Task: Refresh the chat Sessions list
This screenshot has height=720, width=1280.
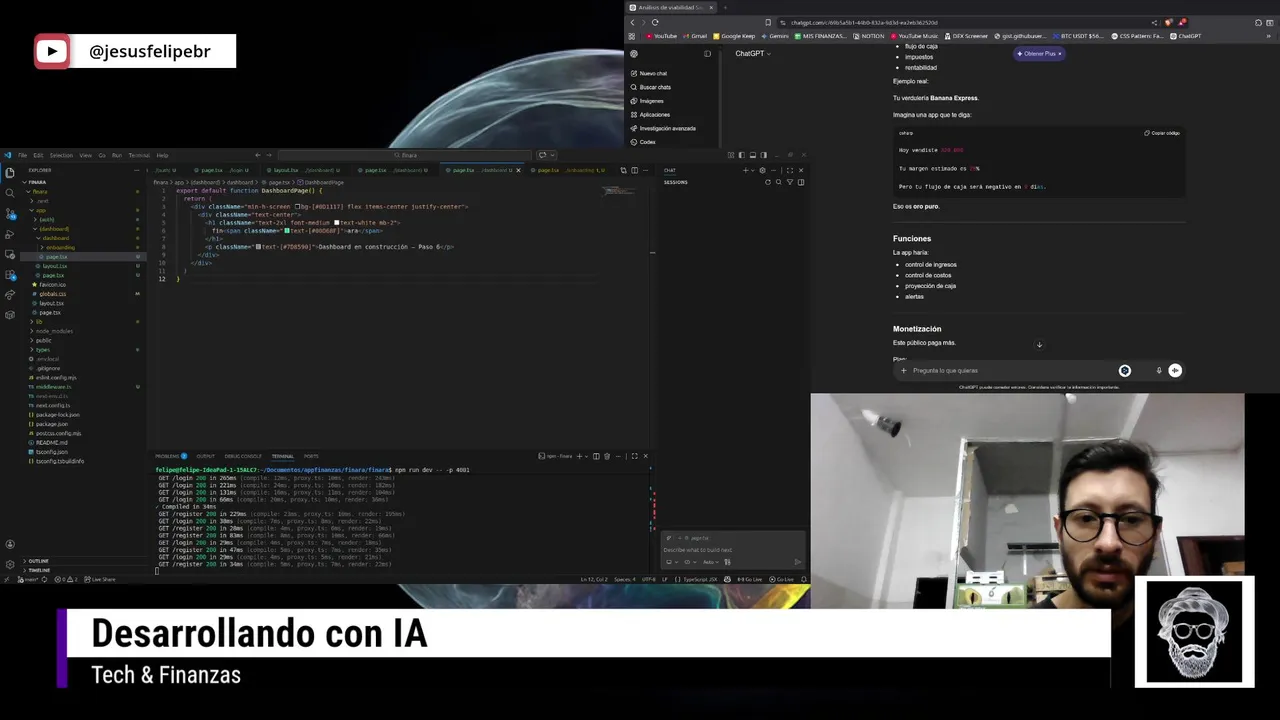Action: (768, 182)
